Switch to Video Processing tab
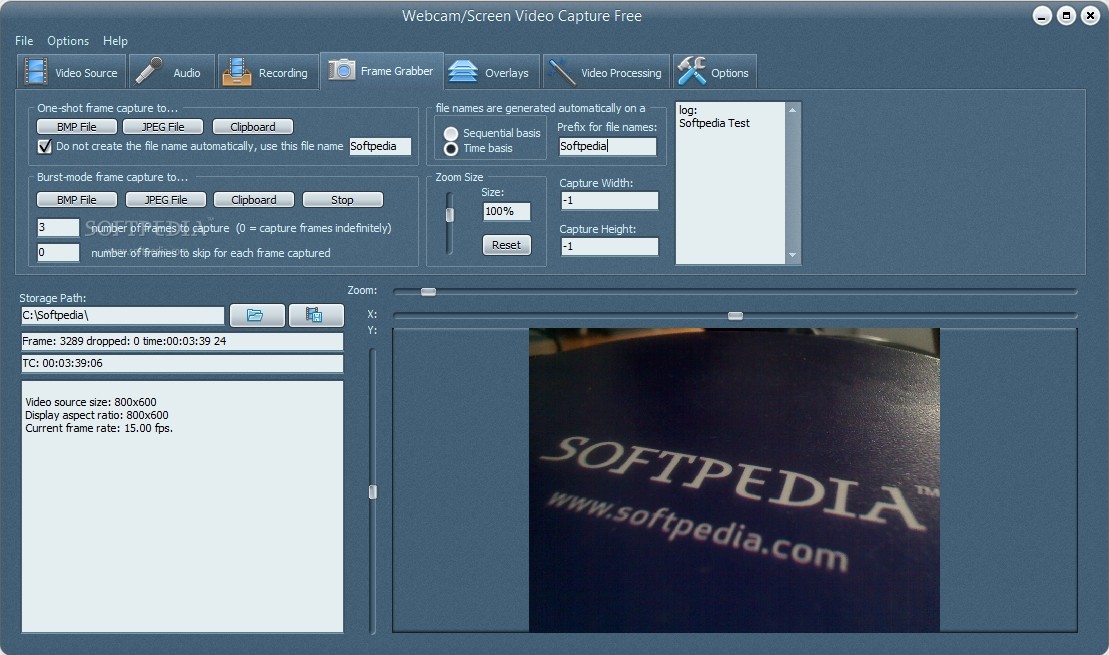Viewport: 1109px width, 655px height. pyautogui.click(x=606, y=72)
